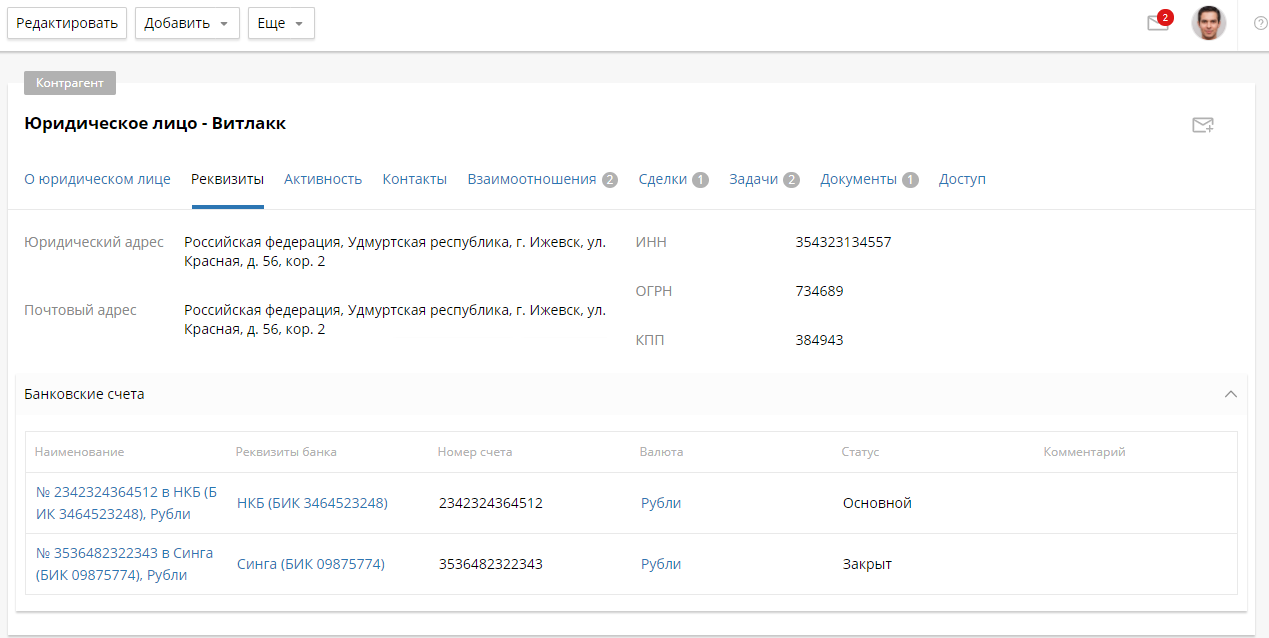Click Рубли link in the НКБ row
Image resolution: width=1269 pixels, height=638 pixels.
point(661,503)
